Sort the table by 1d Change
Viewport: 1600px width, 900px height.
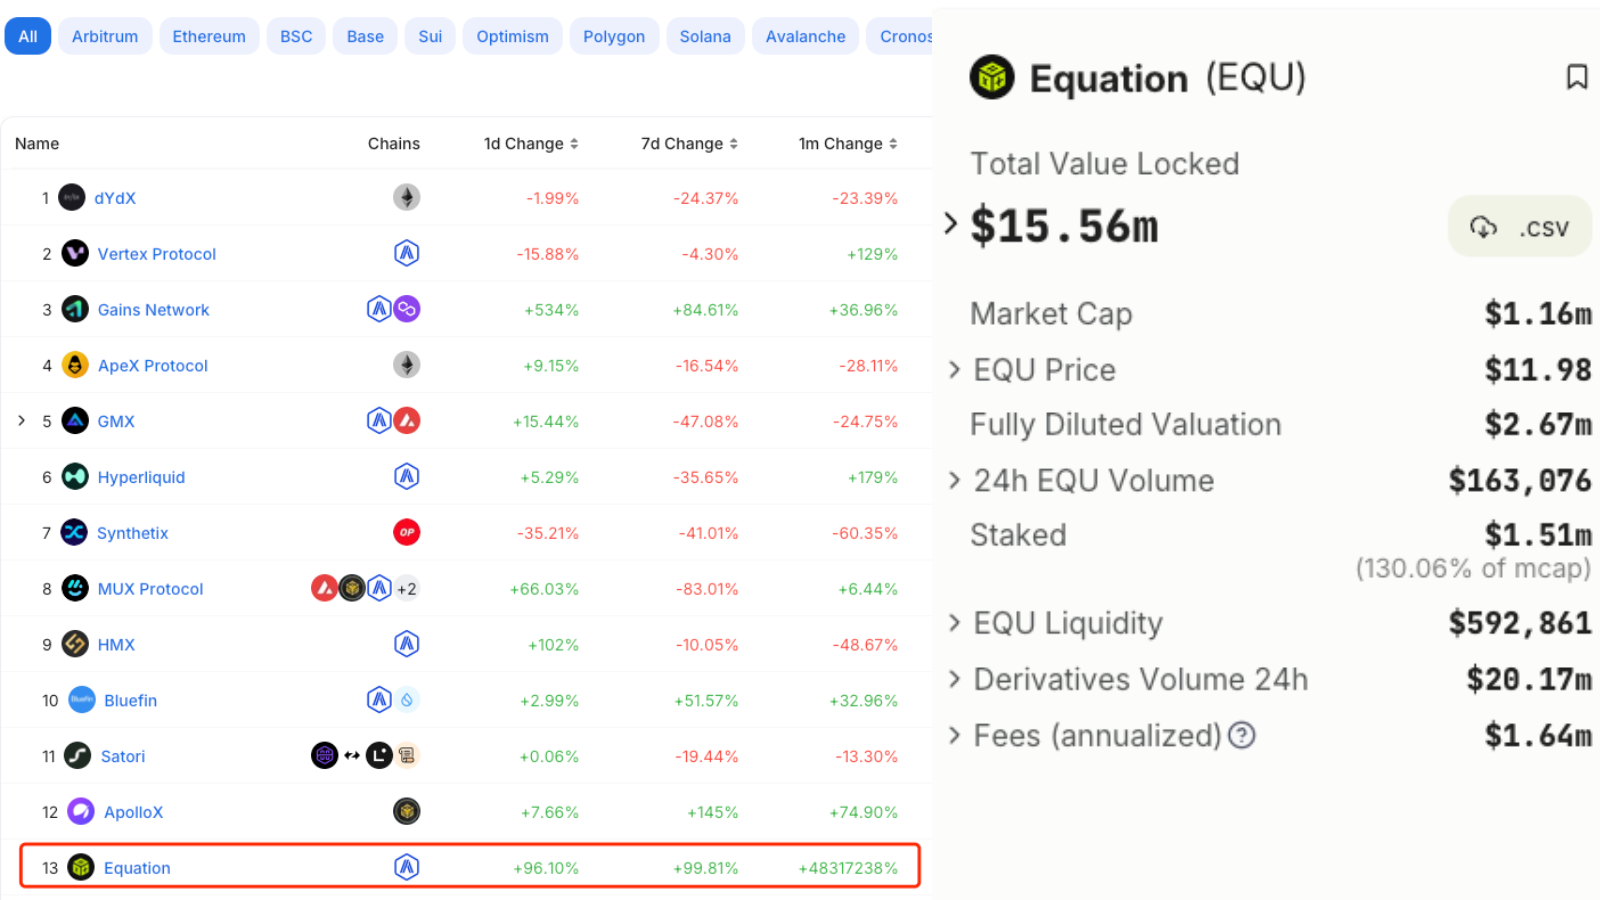click(x=531, y=144)
